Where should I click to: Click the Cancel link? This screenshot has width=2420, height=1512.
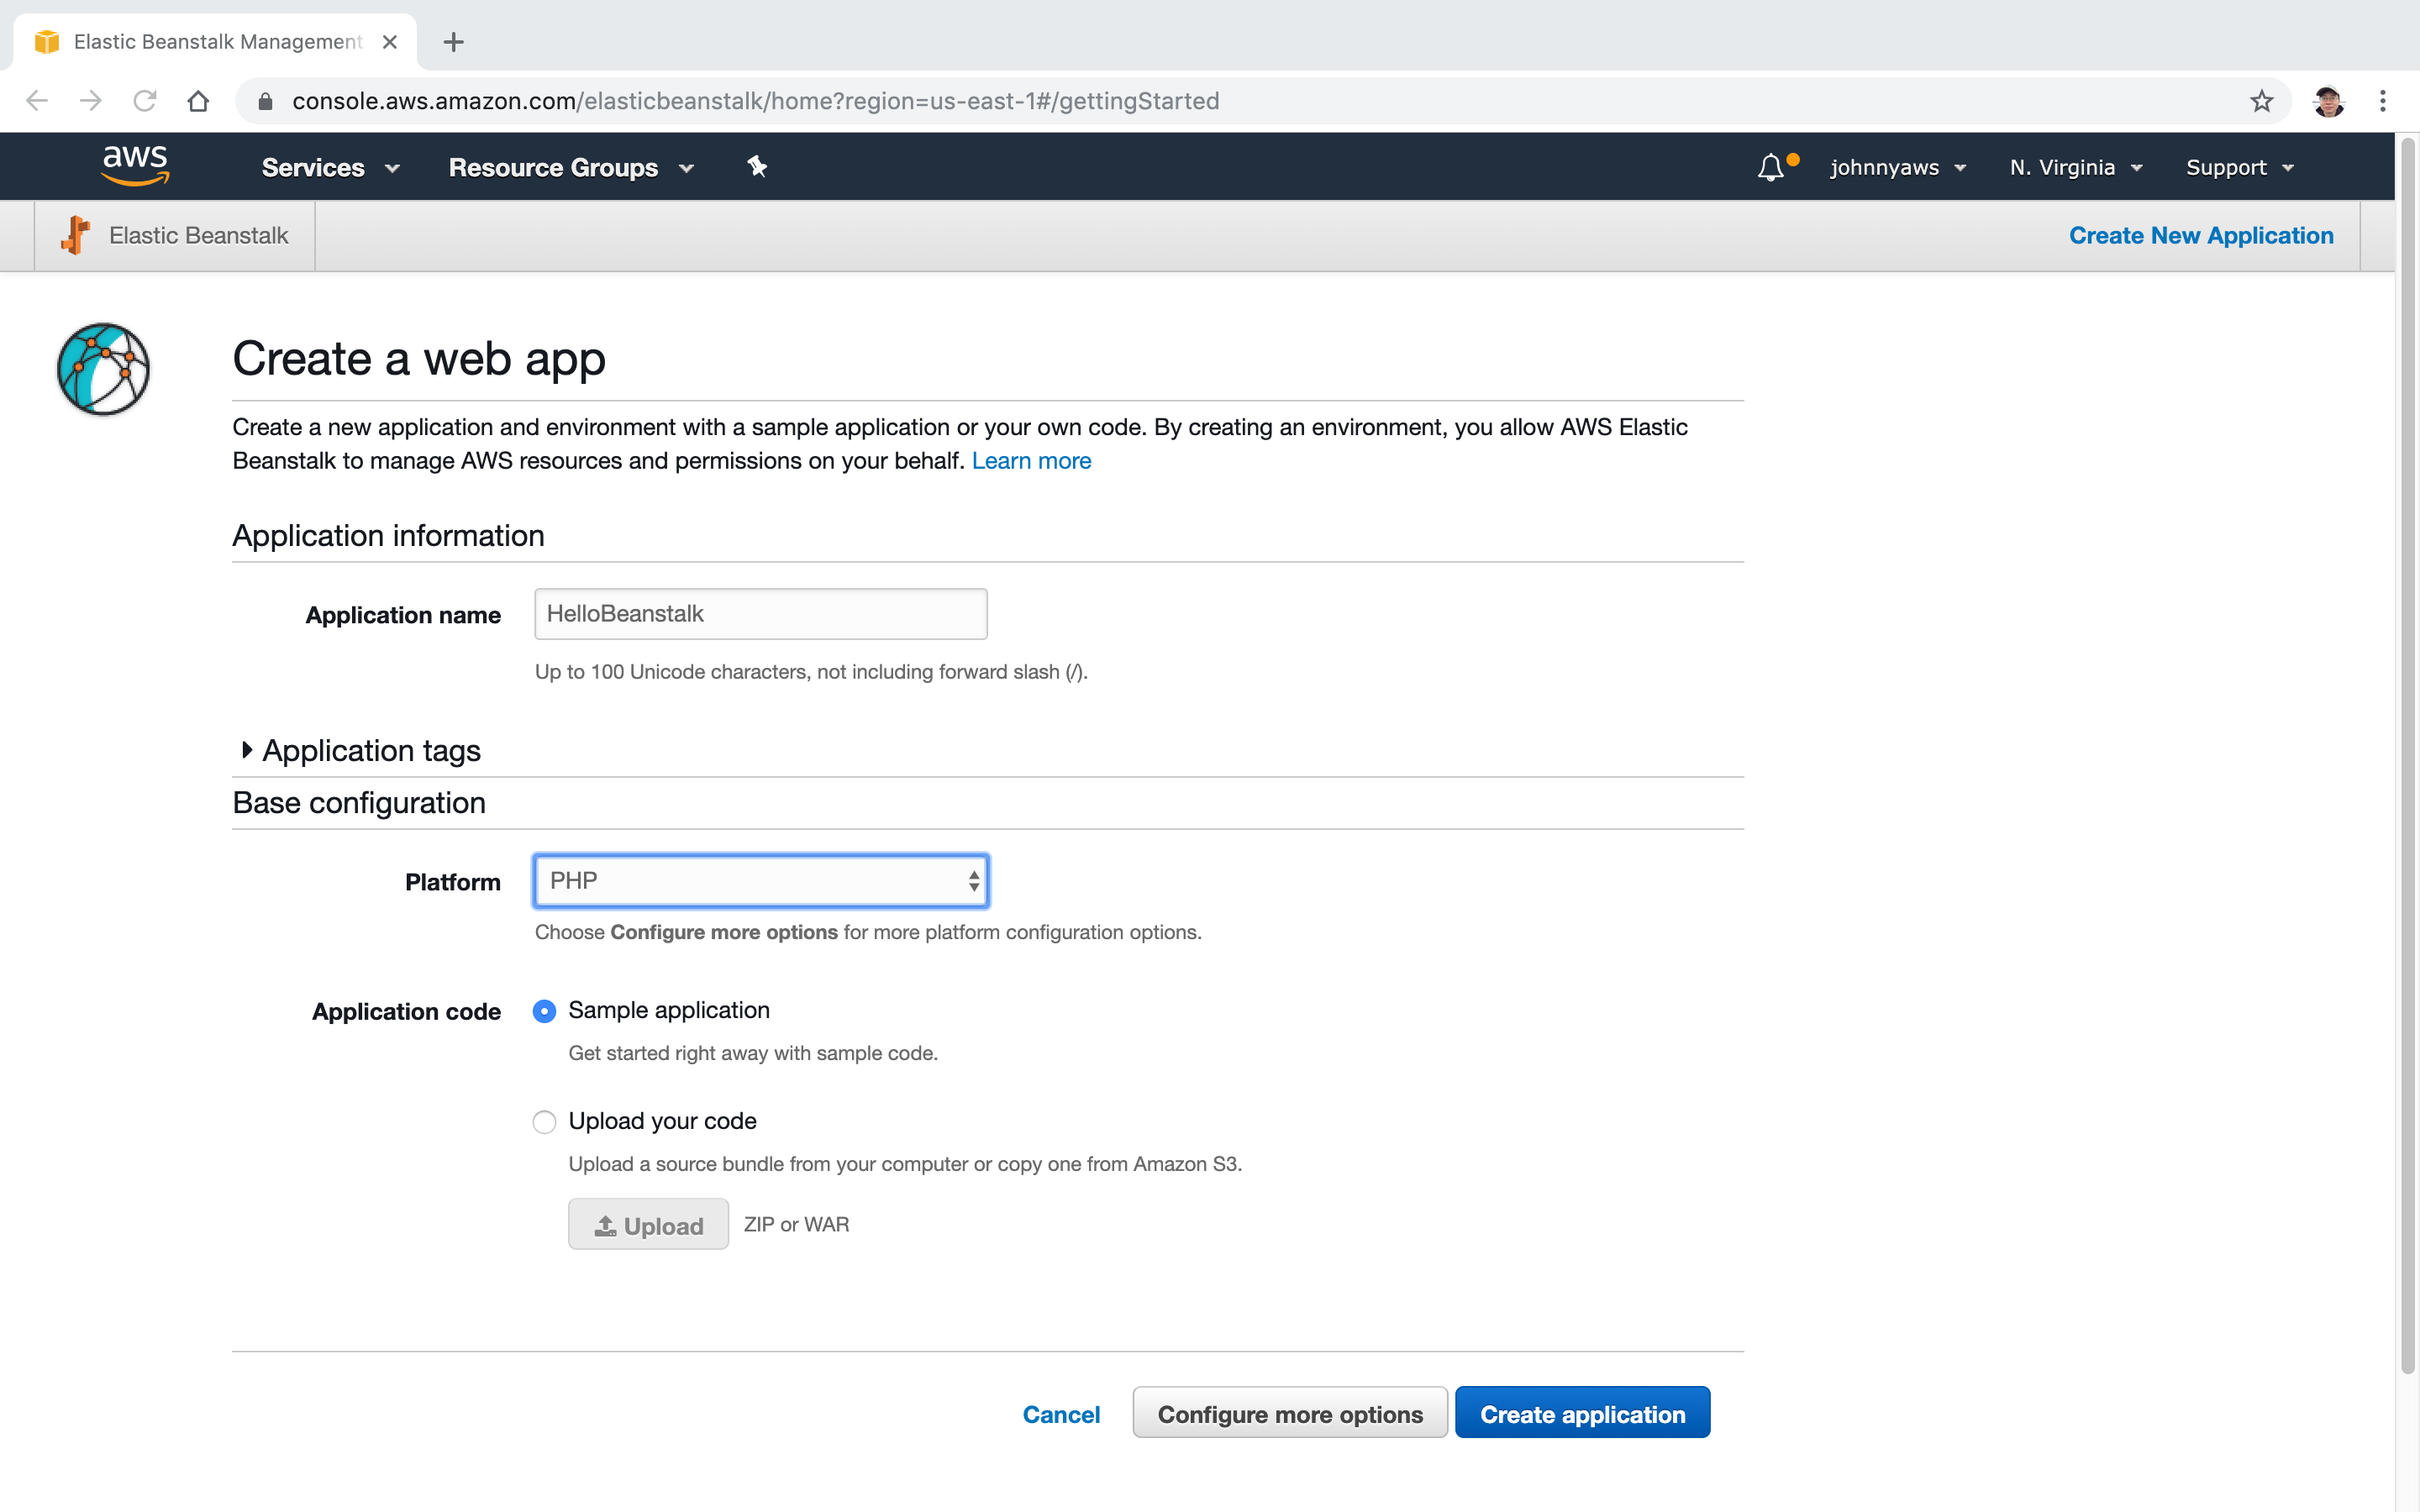tap(1061, 1414)
